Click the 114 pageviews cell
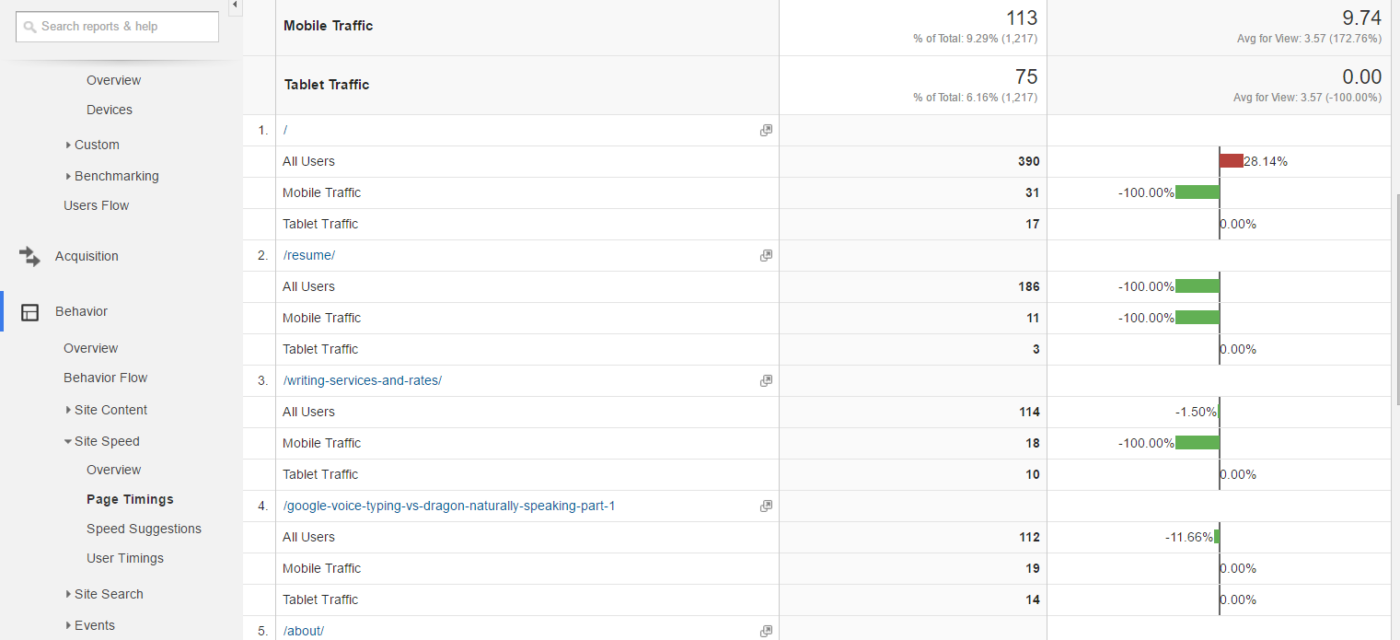The width and height of the screenshot is (1400, 640). (x=1028, y=411)
